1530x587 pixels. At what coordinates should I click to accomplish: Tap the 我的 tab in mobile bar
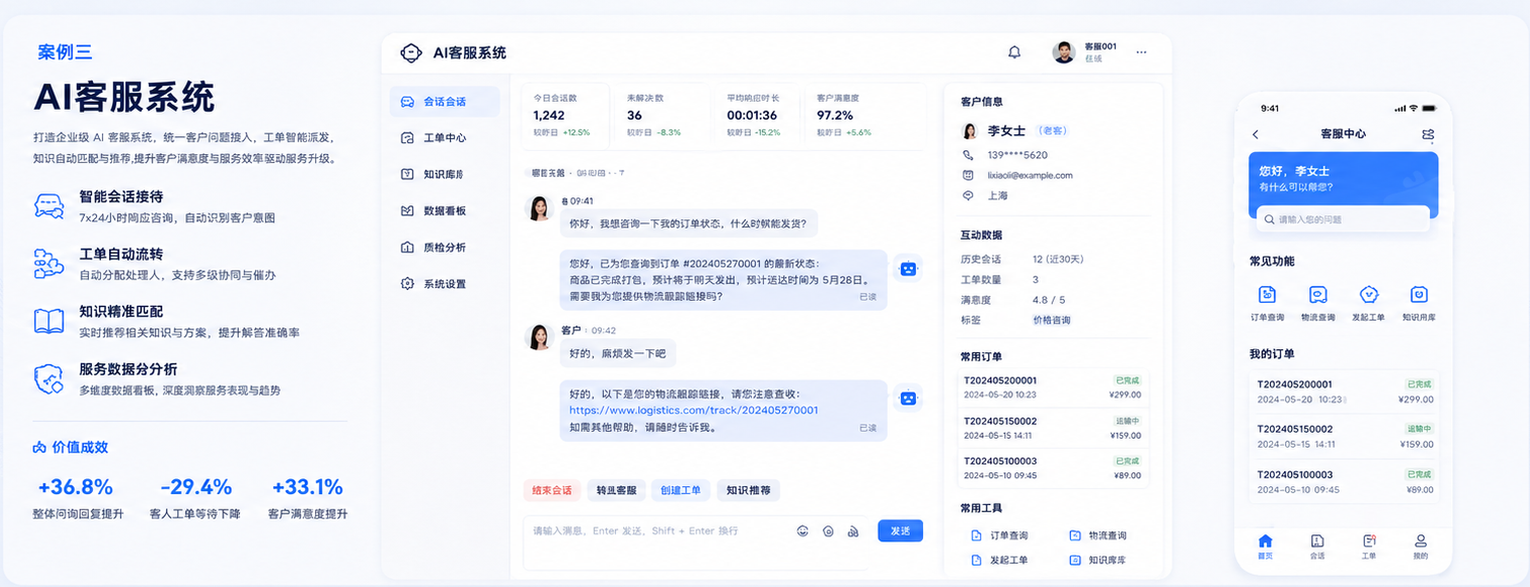pyautogui.click(x=1421, y=546)
